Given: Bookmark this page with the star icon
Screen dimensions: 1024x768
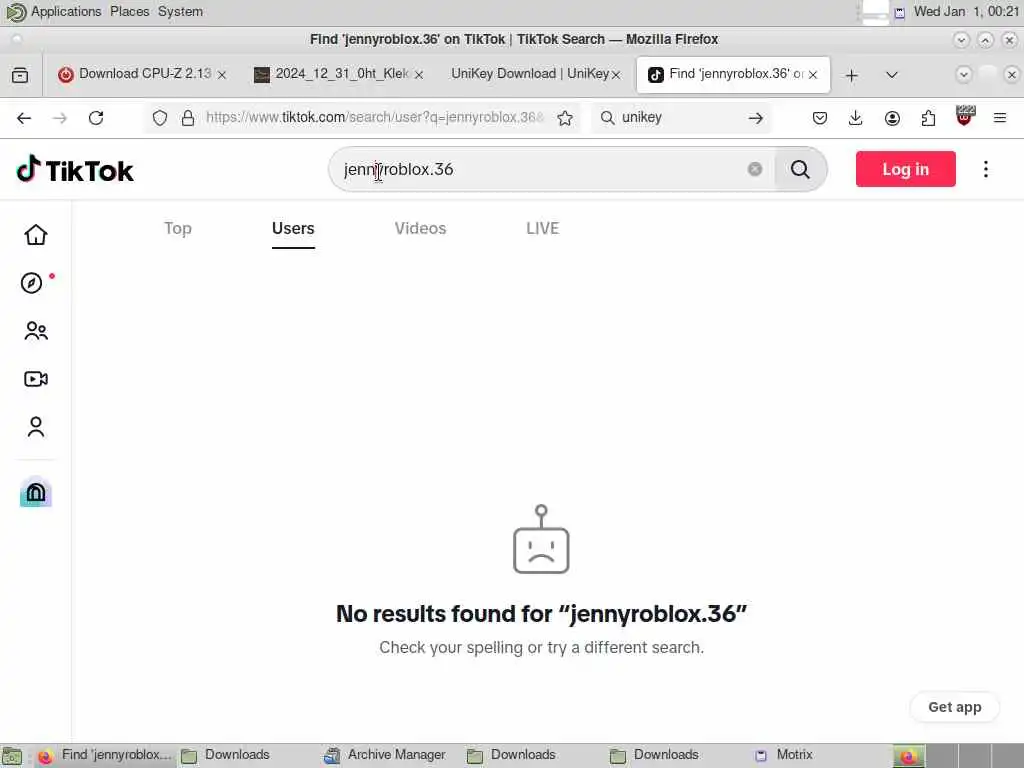Looking at the screenshot, I should [565, 118].
